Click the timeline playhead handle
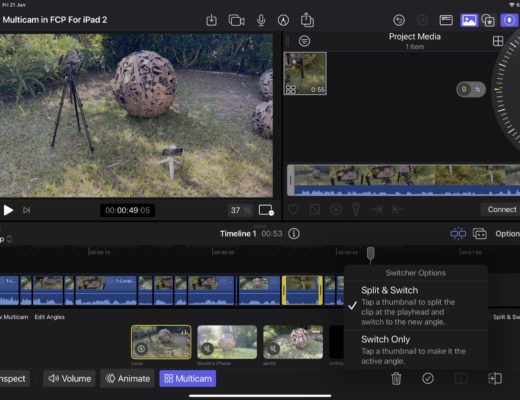The width and height of the screenshot is (520, 400). tap(370, 255)
